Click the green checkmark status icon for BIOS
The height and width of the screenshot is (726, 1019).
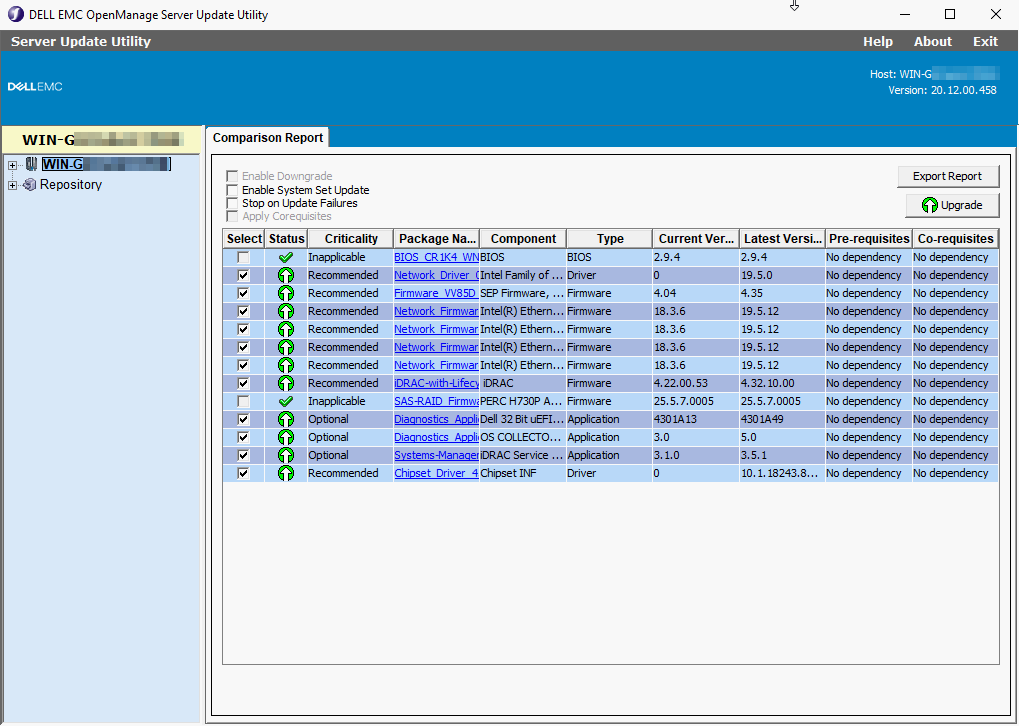285,257
